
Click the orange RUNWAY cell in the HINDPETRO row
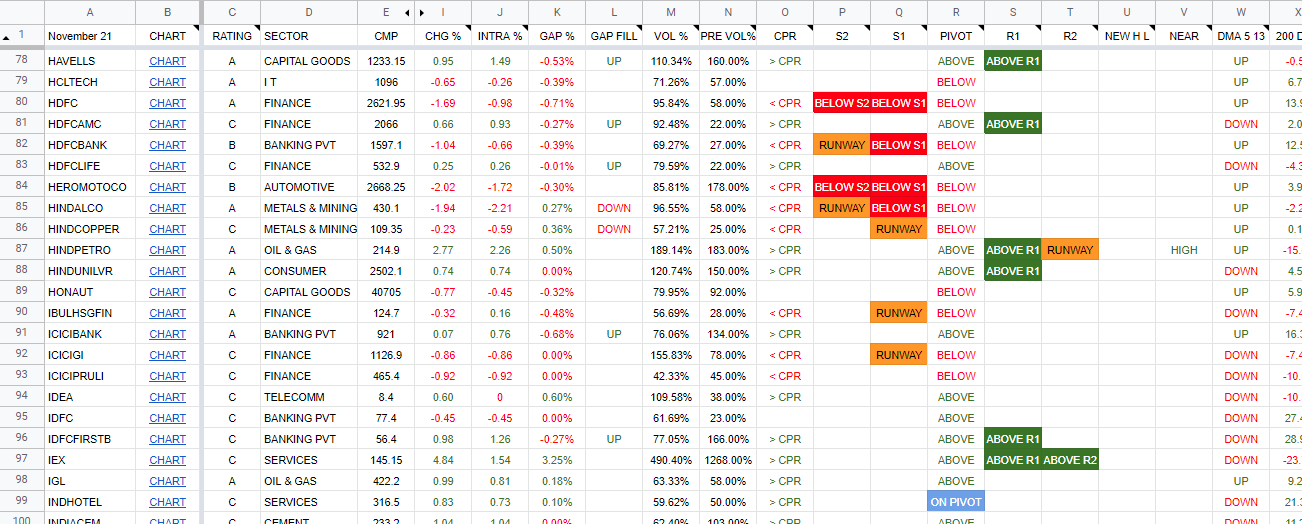pos(1070,250)
